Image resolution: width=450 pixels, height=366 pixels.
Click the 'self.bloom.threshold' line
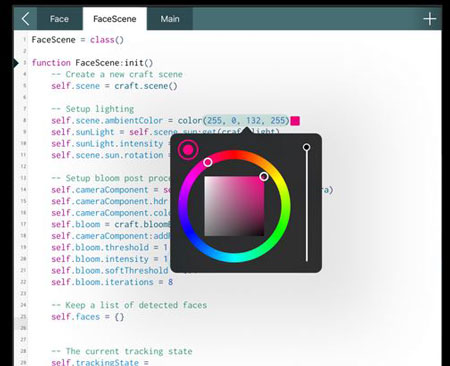click(109, 248)
